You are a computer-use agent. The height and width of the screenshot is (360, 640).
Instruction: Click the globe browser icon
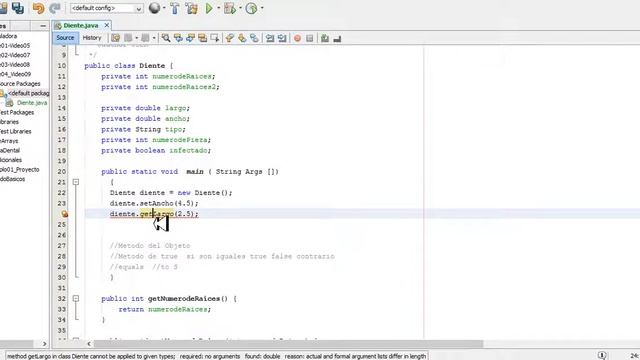154,8
